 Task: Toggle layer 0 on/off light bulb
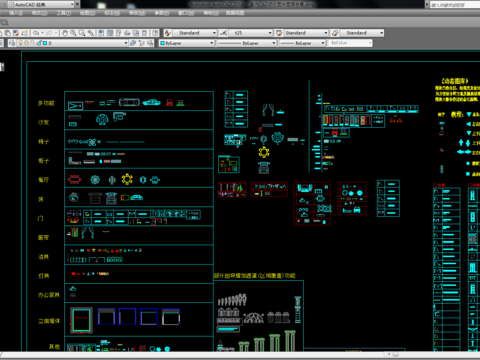[20, 43]
